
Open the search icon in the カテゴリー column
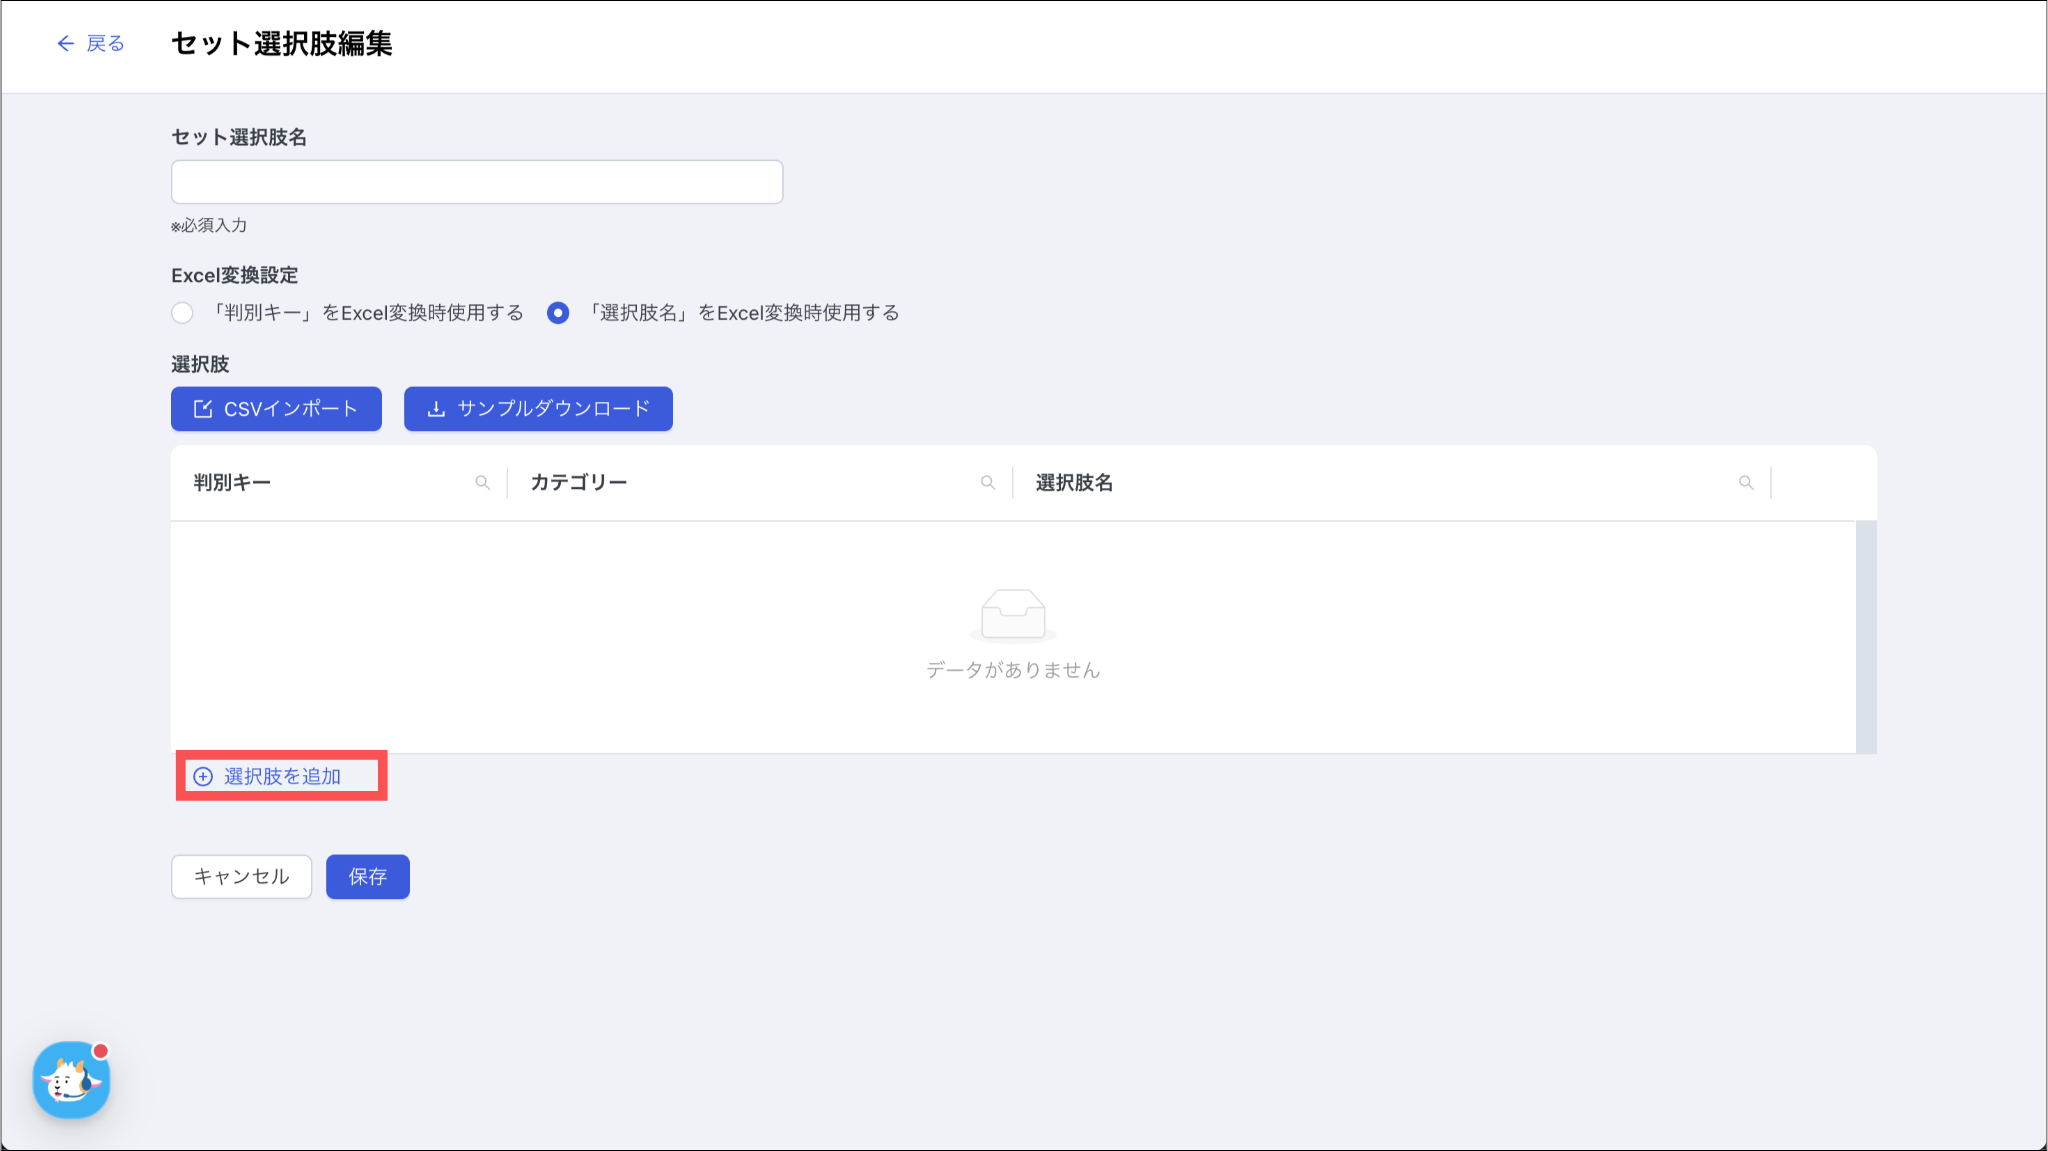[x=988, y=483]
